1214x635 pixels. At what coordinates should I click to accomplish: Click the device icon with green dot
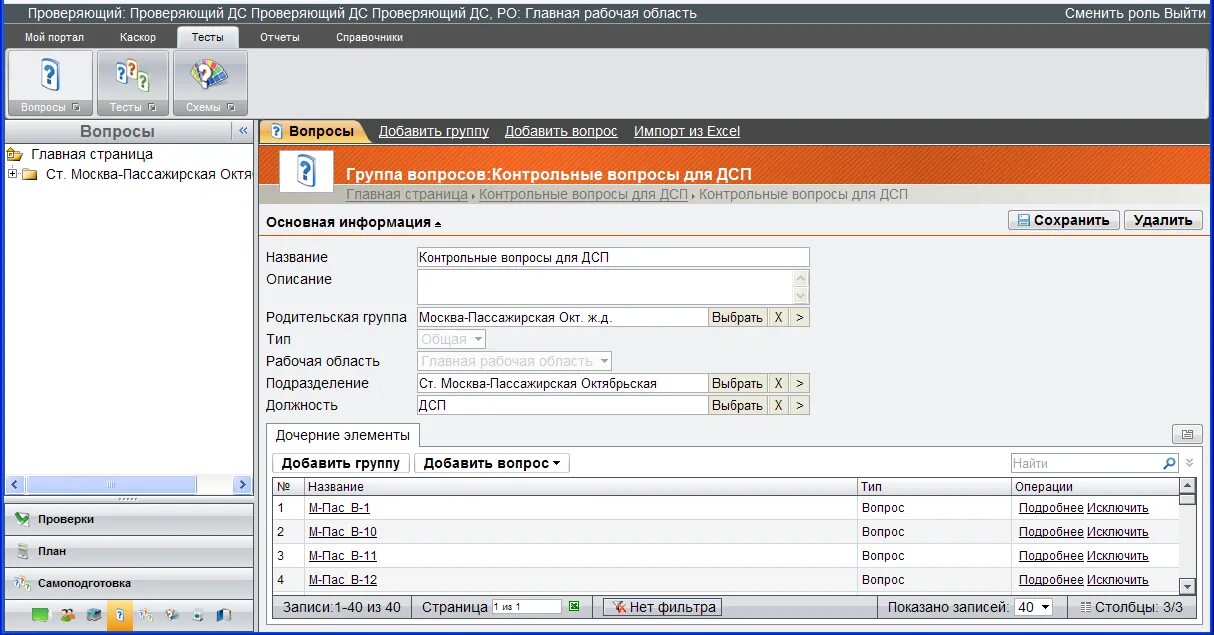(198, 615)
